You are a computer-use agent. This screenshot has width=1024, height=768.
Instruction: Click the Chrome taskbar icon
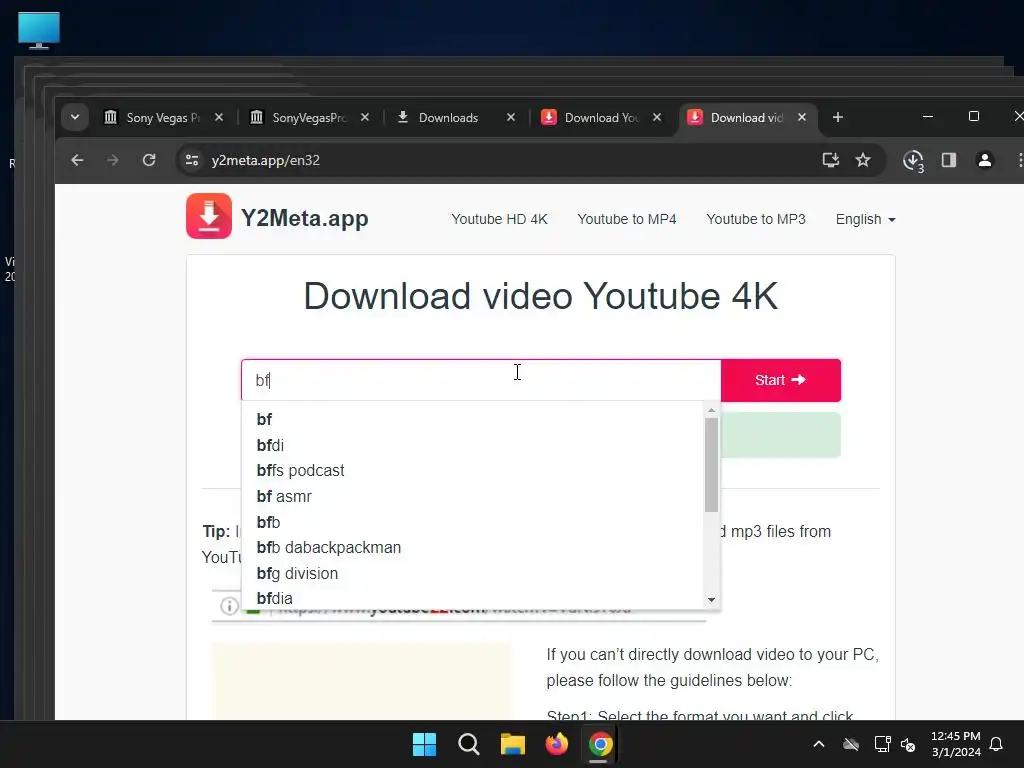[x=600, y=744]
